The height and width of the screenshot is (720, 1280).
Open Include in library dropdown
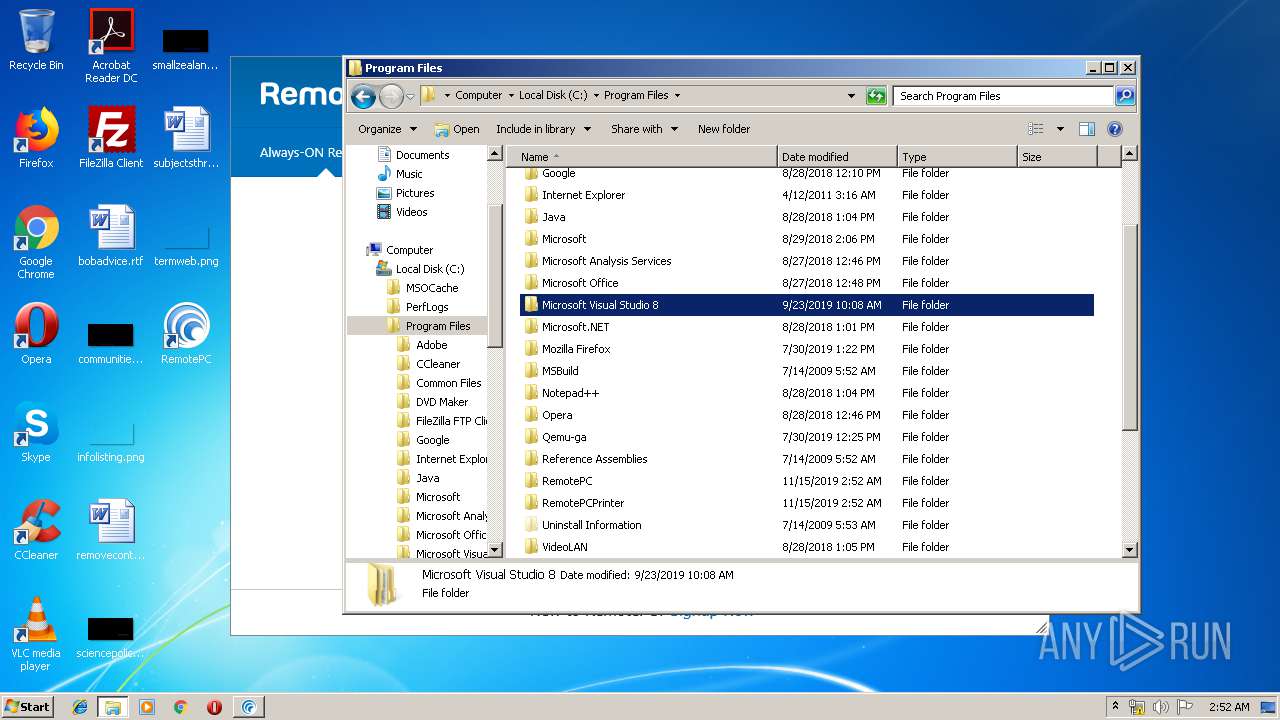point(543,129)
